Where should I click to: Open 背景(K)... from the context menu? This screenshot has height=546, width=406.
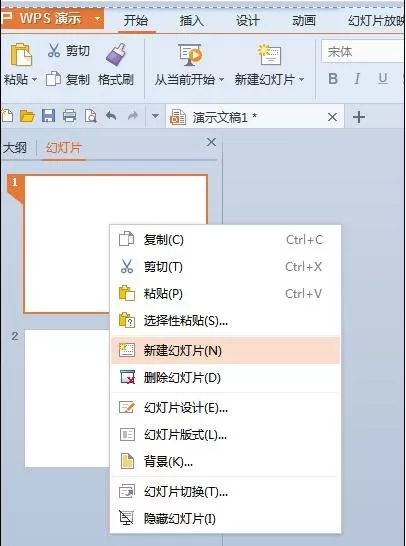(225, 462)
